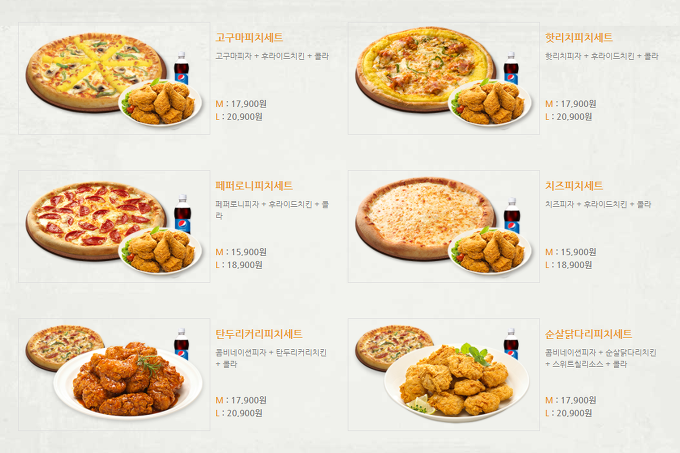Select the 페퍼로니피치세트 title link
Screen dimensions: 680x453
[254, 186]
